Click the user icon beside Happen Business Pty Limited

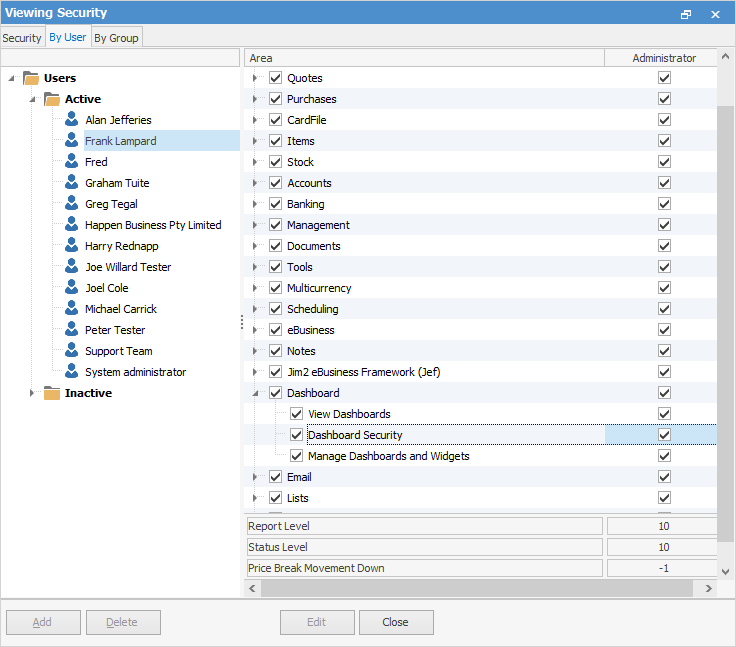[x=71, y=224]
